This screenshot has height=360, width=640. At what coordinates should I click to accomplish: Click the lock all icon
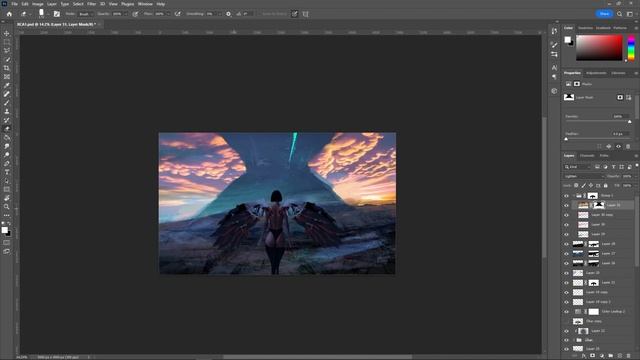pos(606,185)
